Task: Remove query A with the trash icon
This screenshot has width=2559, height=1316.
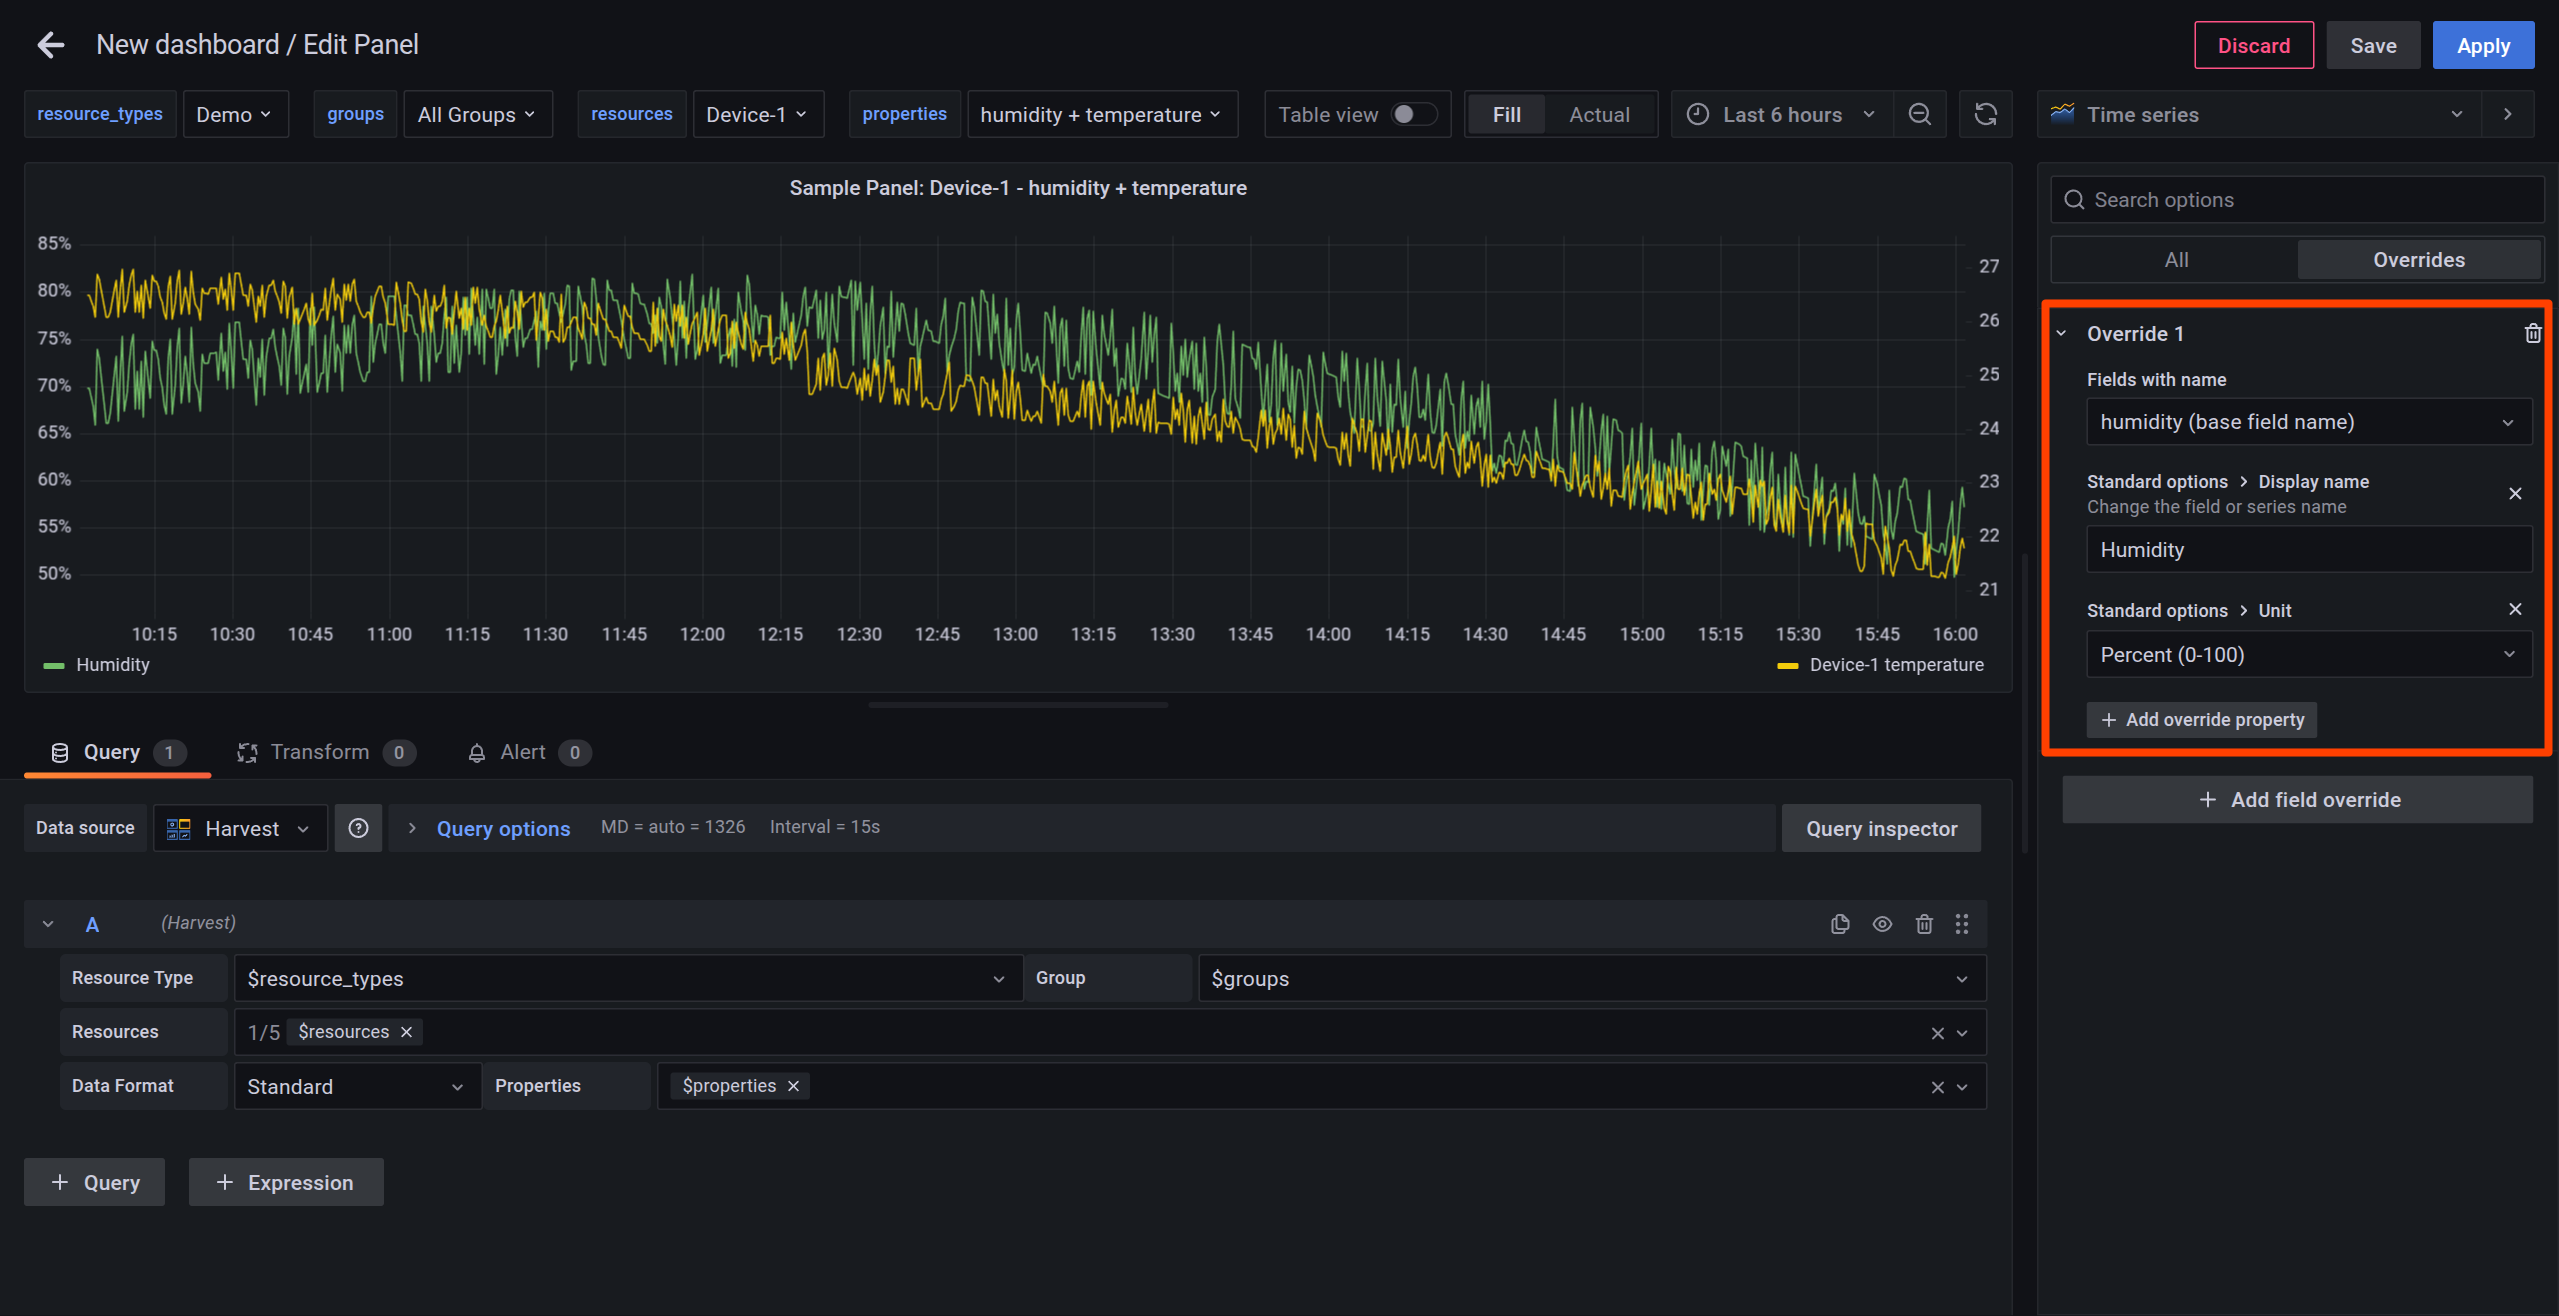Action: (x=1923, y=924)
